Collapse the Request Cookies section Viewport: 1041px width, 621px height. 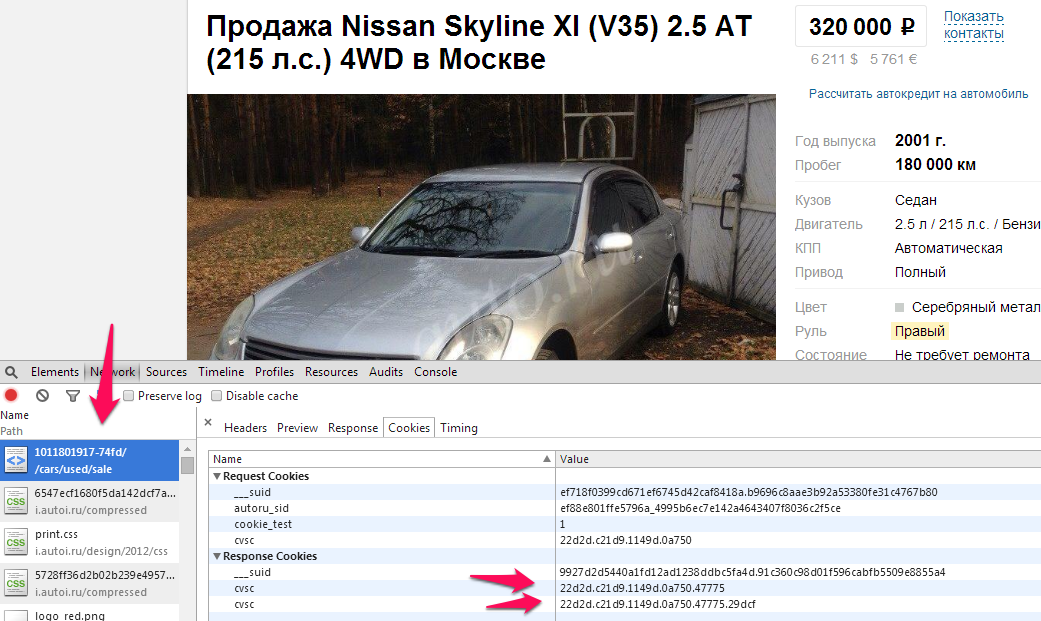click(217, 476)
